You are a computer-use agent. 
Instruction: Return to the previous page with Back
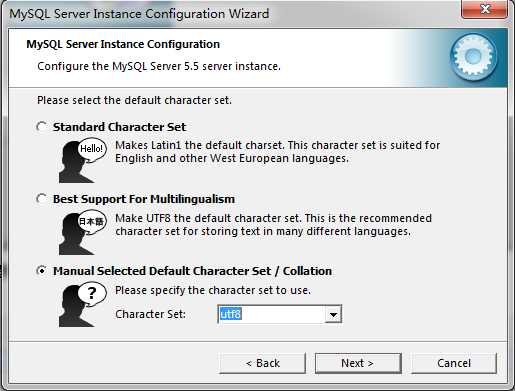pyautogui.click(x=262, y=363)
